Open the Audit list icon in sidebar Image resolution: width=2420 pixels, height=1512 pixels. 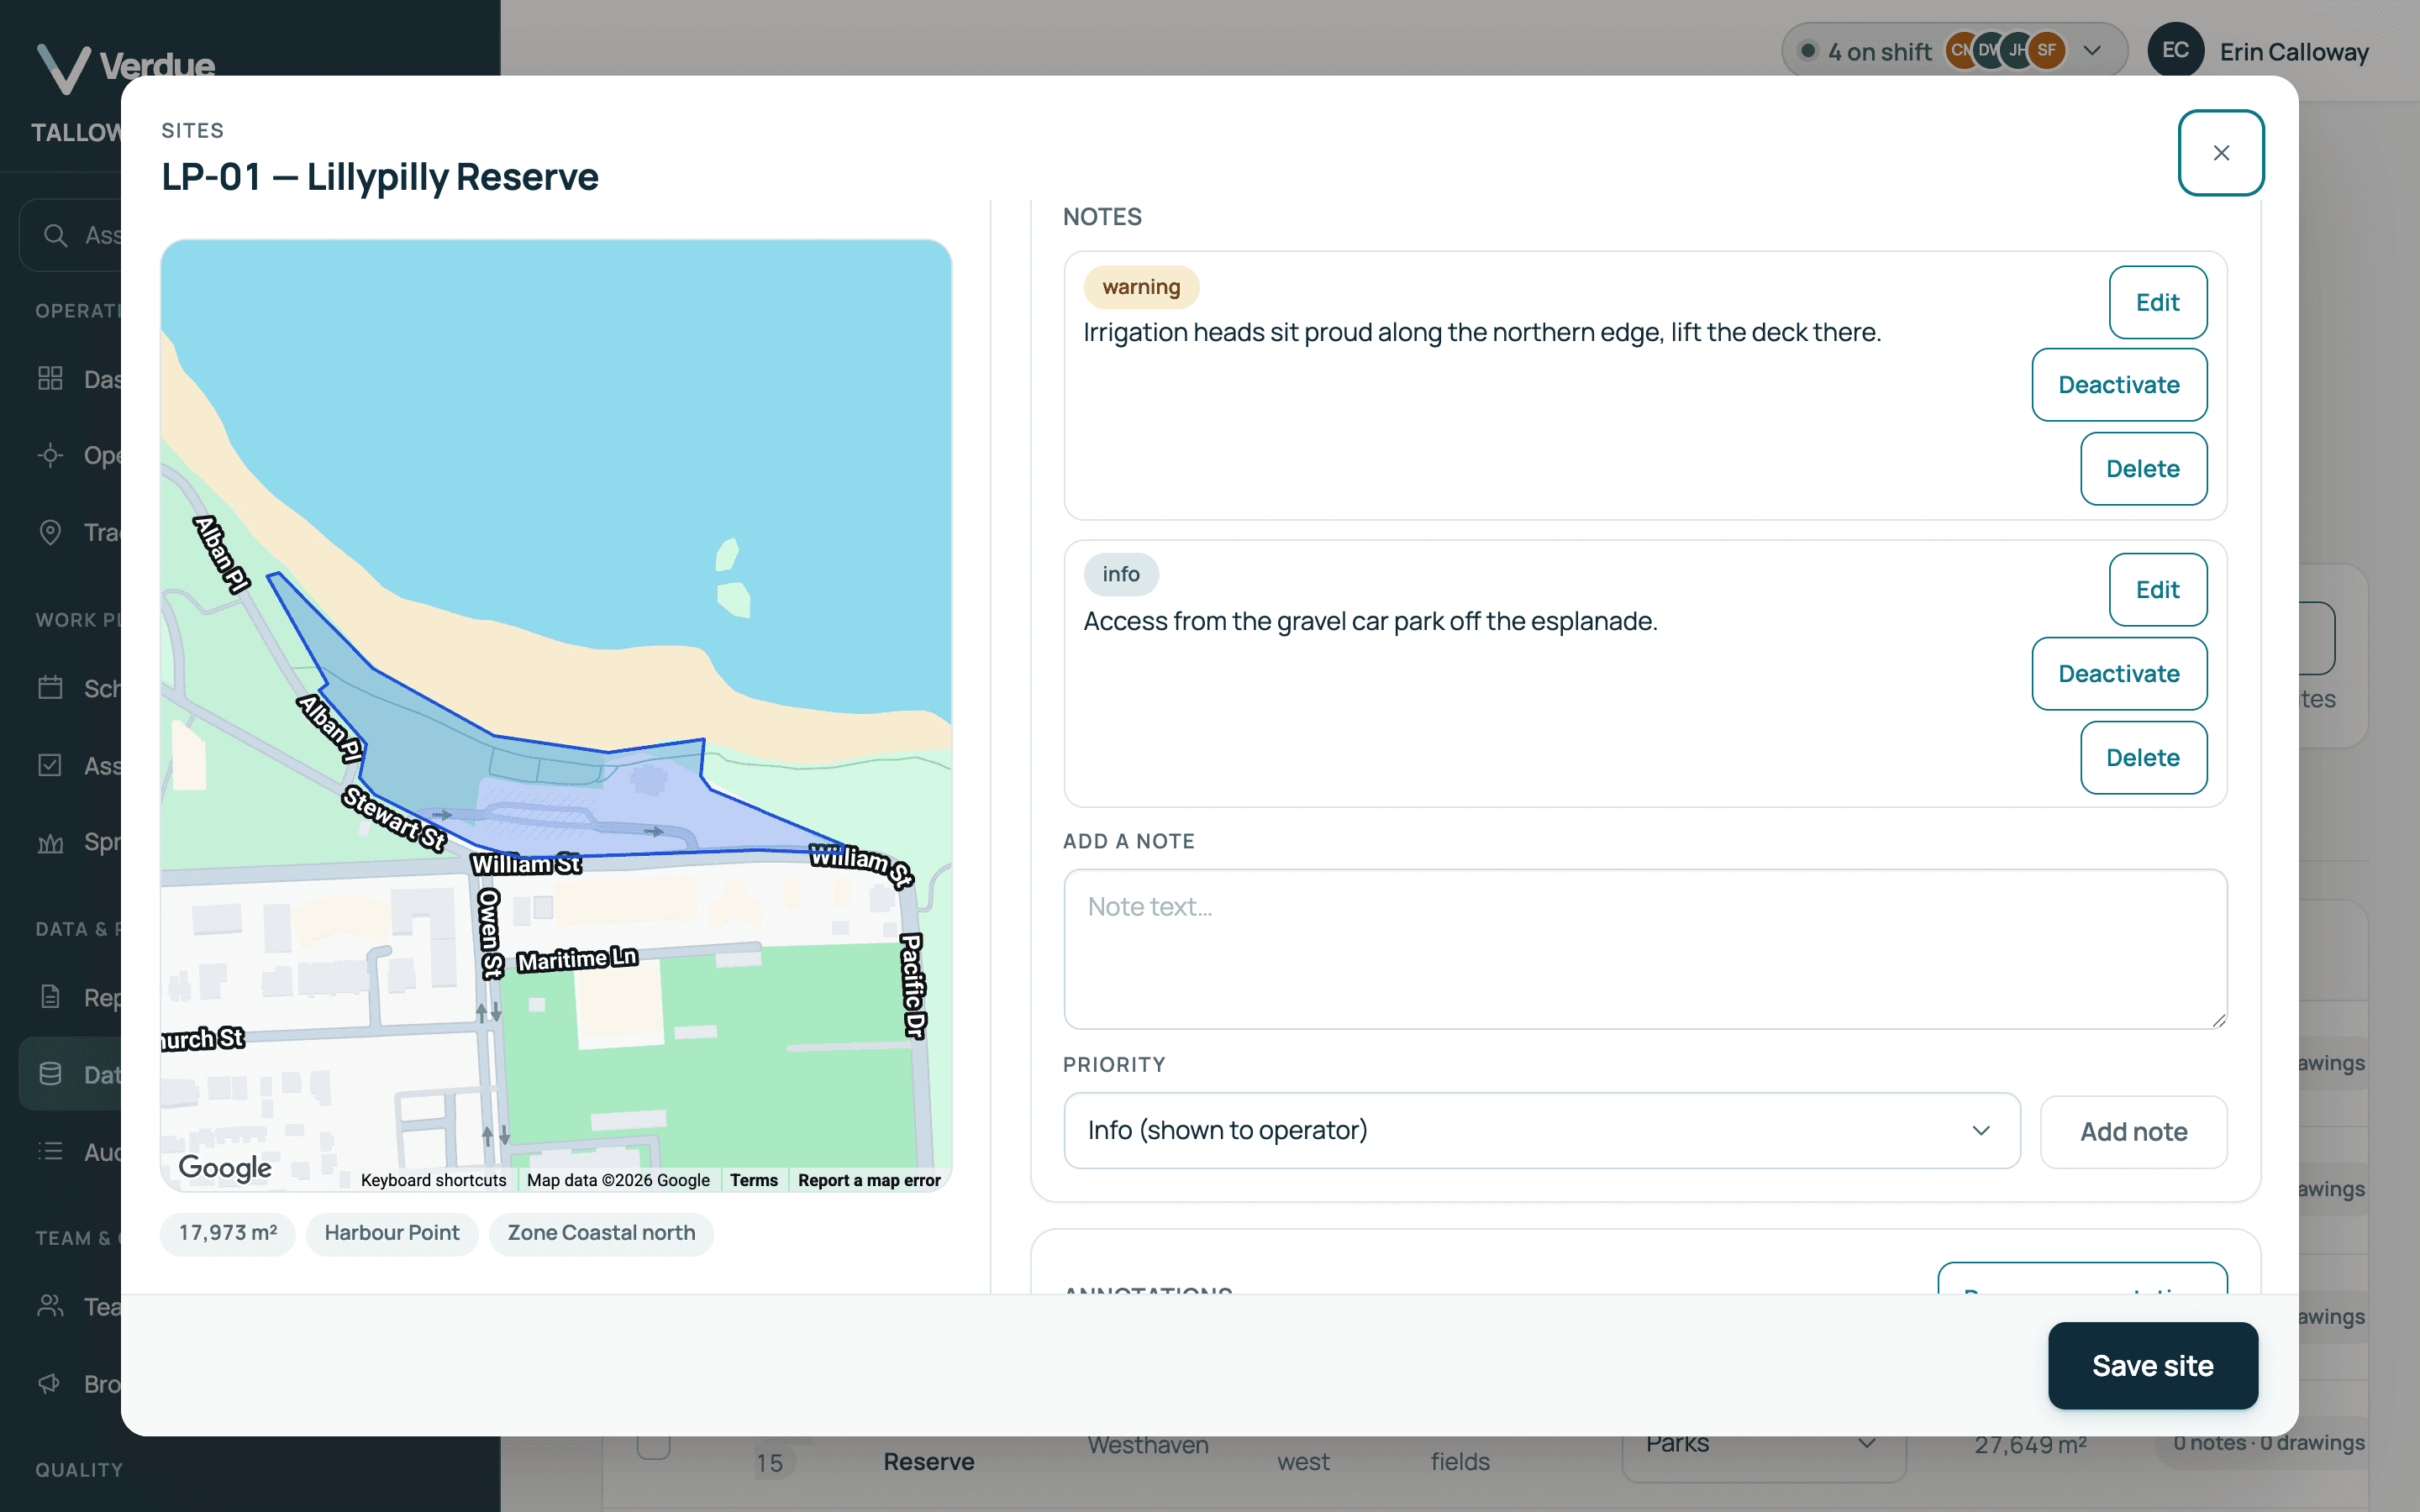pyautogui.click(x=50, y=1151)
